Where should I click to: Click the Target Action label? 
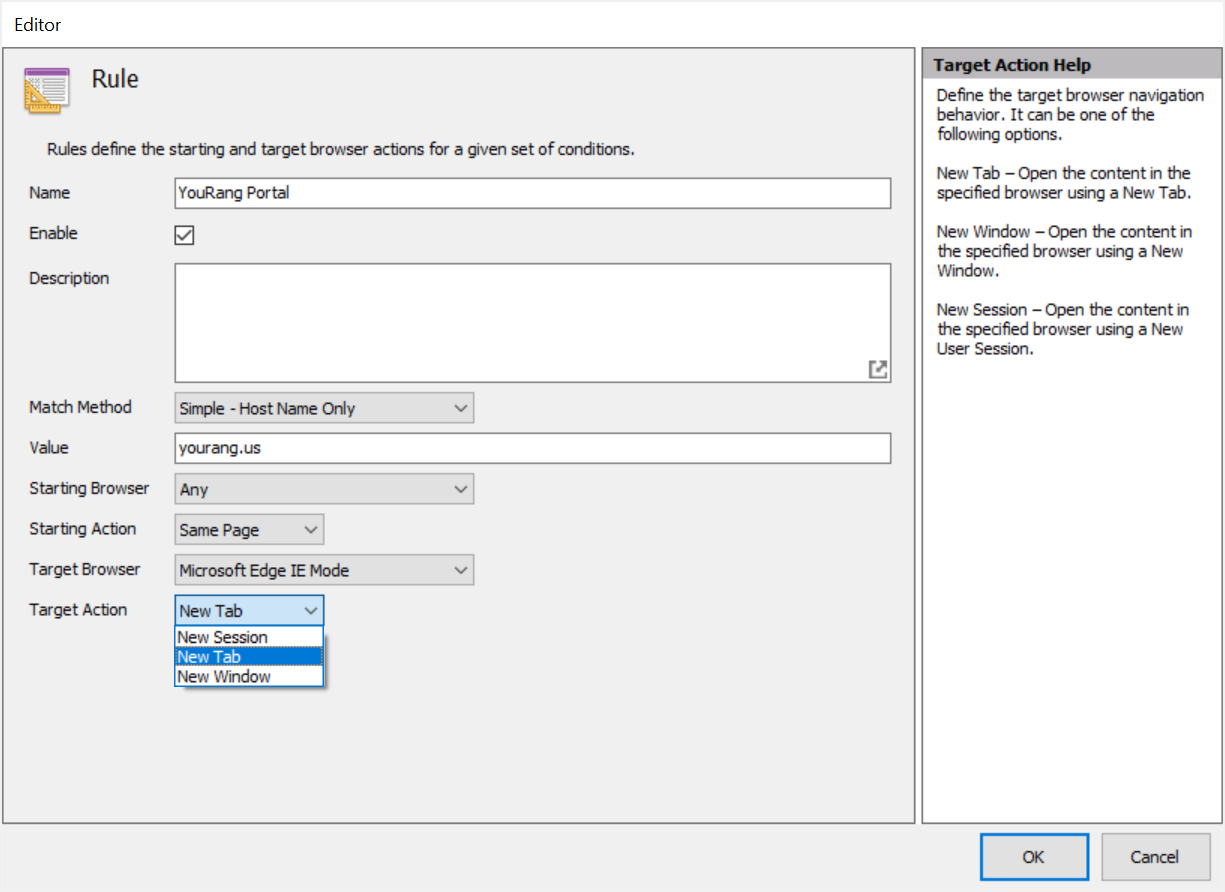tap(78, 610)
